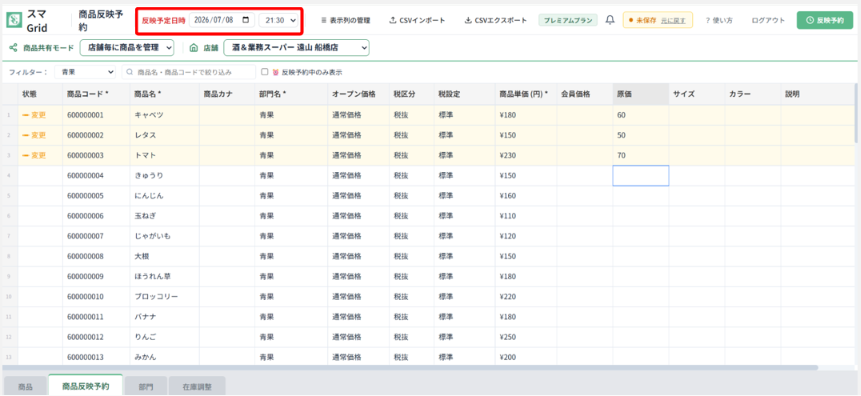This screenshot has height=396, width=861.
Task: Click the 商品名・商品コード search field
Action: click(x=188, y=72)
